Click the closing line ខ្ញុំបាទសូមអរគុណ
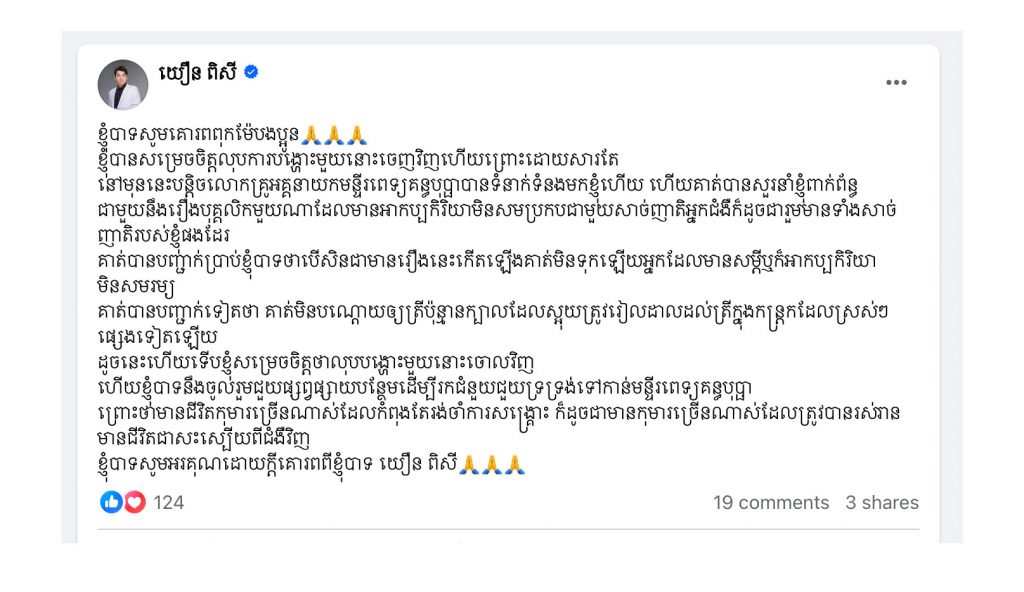The width and height of the screenshot is (1024, 592). click(x=277, y=465)
